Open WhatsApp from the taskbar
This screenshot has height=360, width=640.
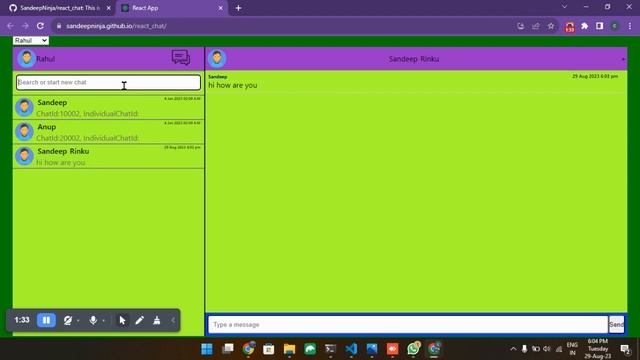tap(413, 349)
